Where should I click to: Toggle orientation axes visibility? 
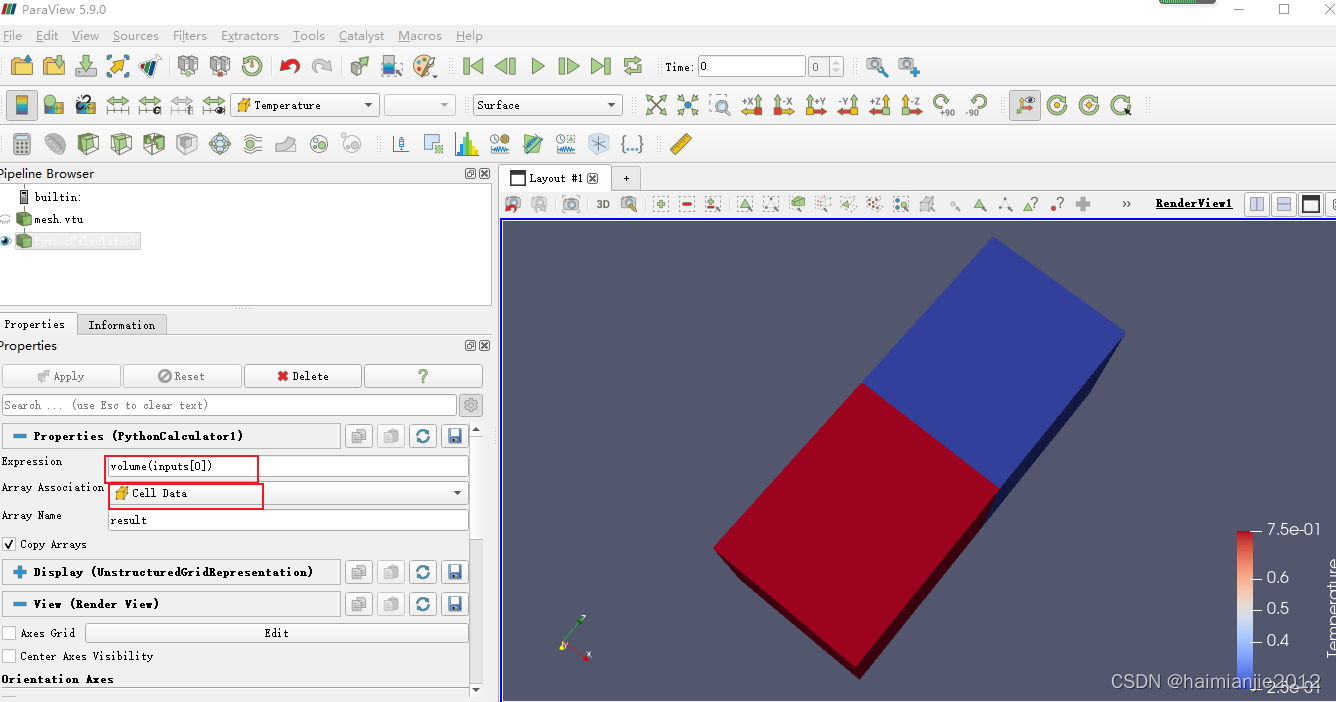point(1024,105)
